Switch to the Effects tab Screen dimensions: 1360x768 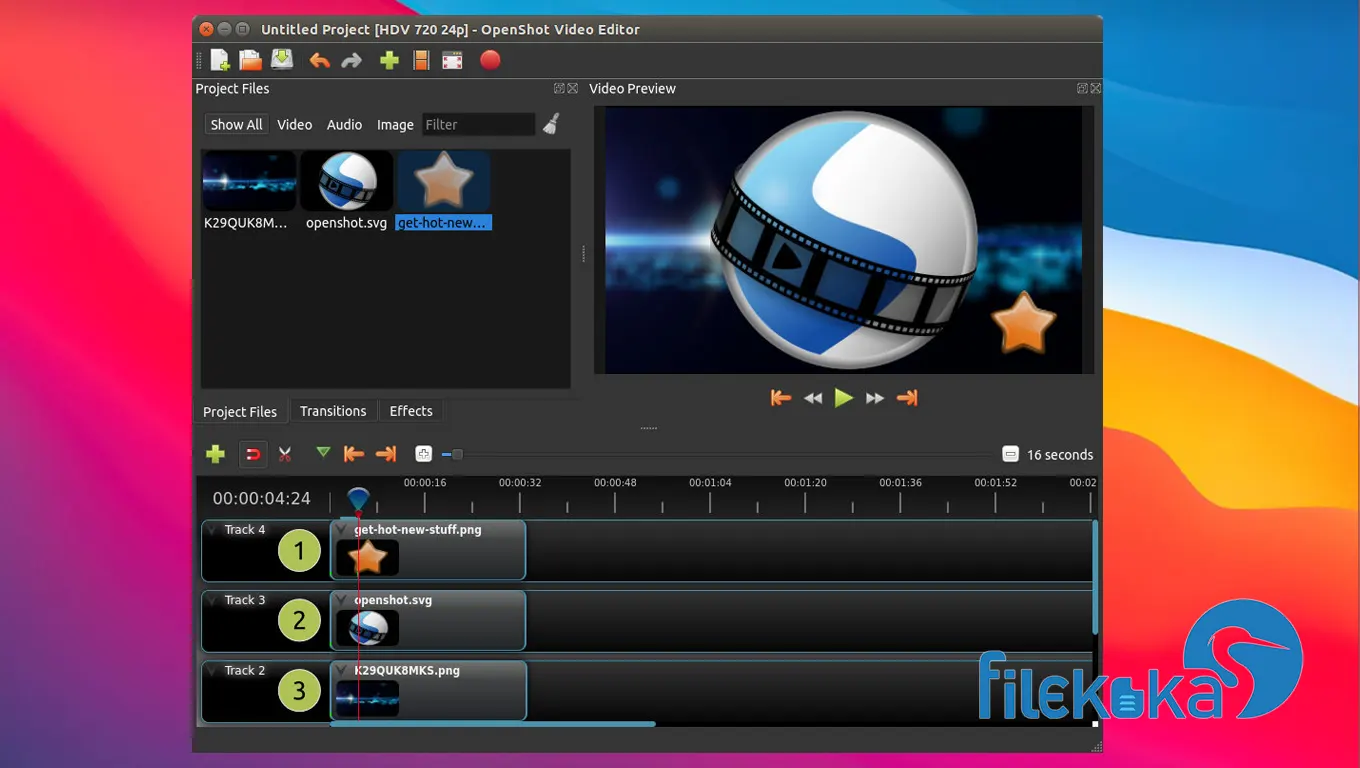(x=411, y=411)
